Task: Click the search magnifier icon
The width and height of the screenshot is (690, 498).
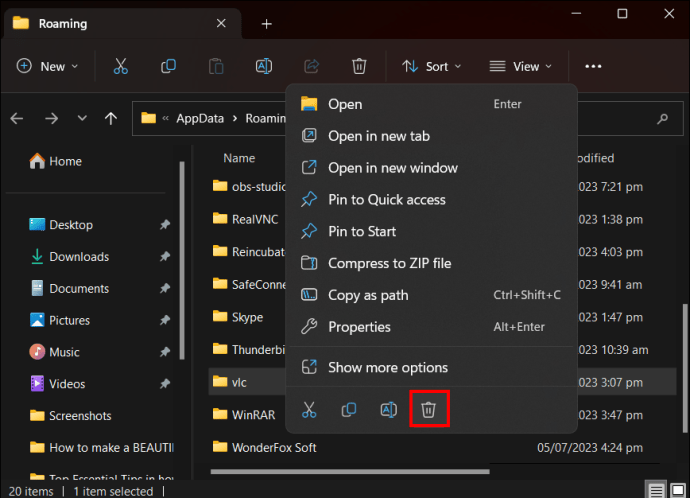Action: (662, 118)
